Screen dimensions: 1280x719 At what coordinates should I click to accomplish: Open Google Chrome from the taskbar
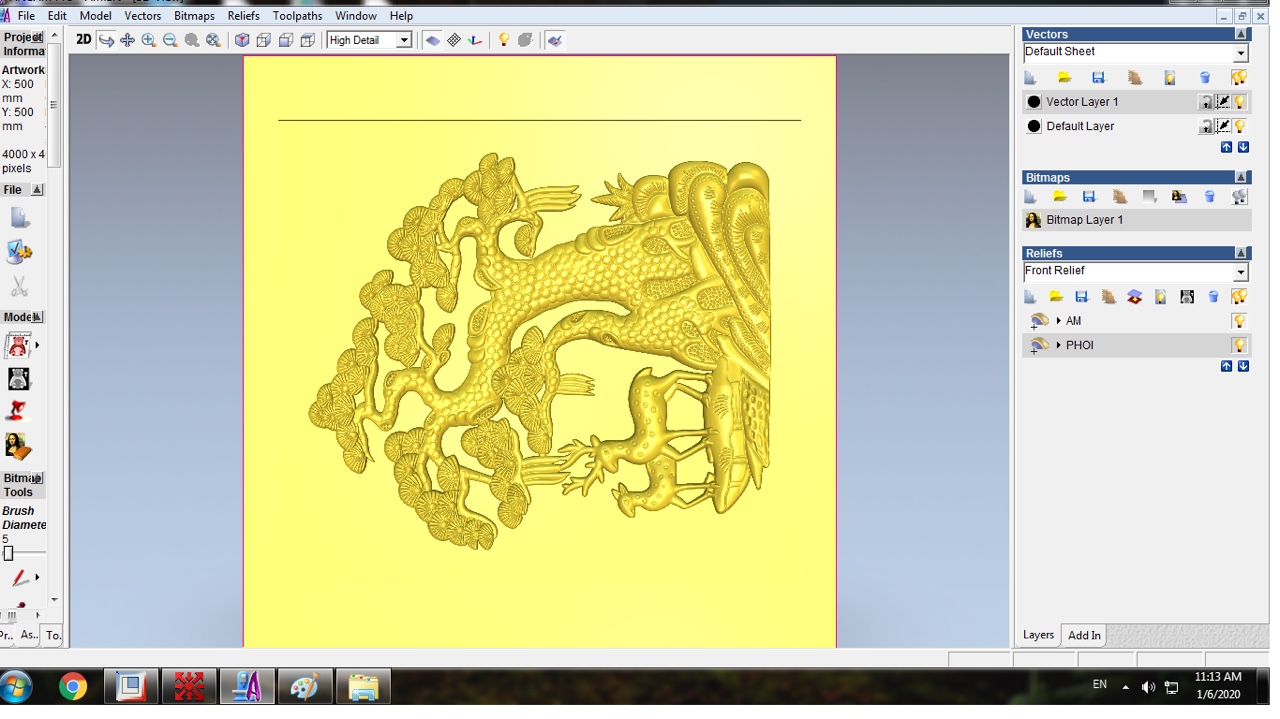click(72, 687)
